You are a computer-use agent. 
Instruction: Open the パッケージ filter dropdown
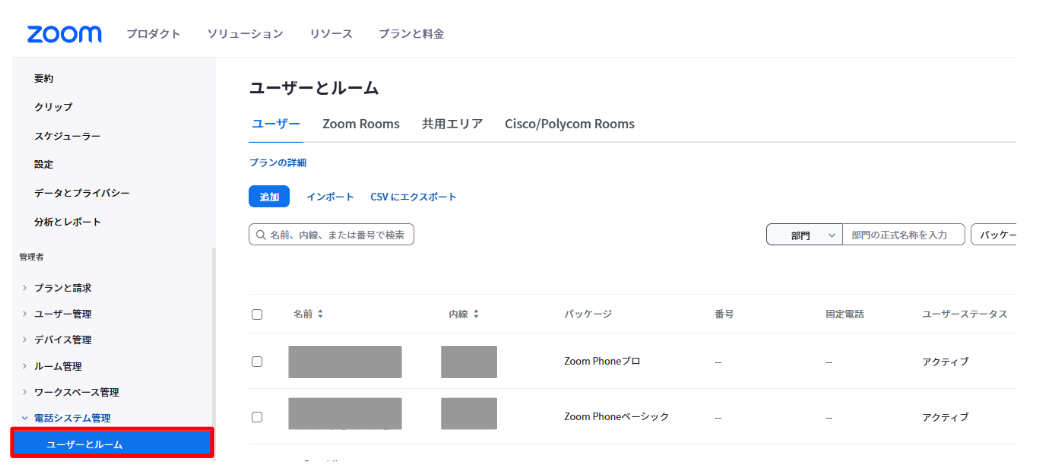coord(994,235)
